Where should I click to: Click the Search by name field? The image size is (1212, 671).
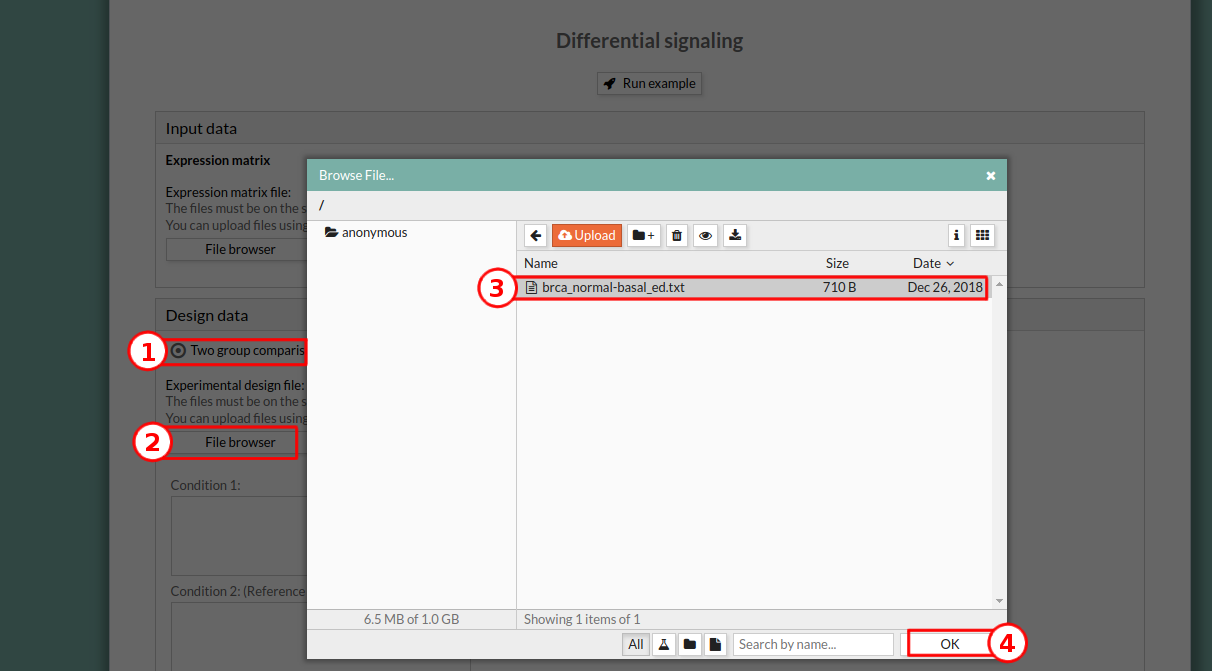[813, 645]
